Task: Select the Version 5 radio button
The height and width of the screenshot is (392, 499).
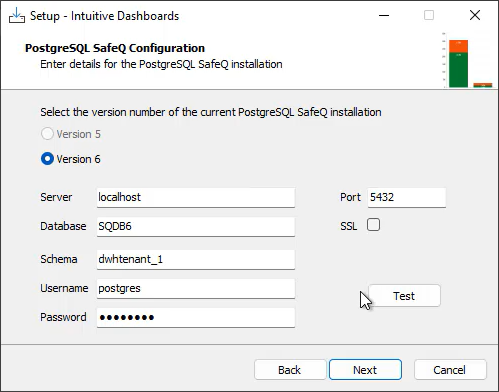Action: click(47, 134)
